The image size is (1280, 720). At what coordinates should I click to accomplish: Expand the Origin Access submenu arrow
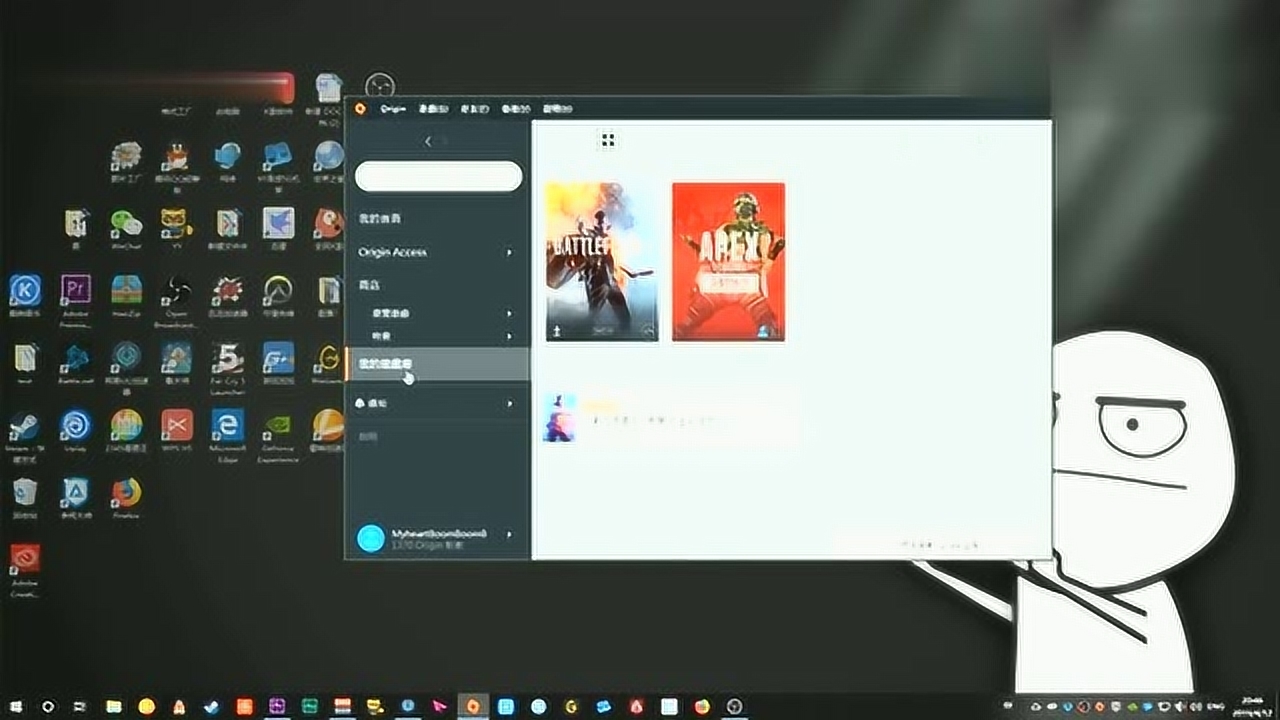tap(509, 252)
